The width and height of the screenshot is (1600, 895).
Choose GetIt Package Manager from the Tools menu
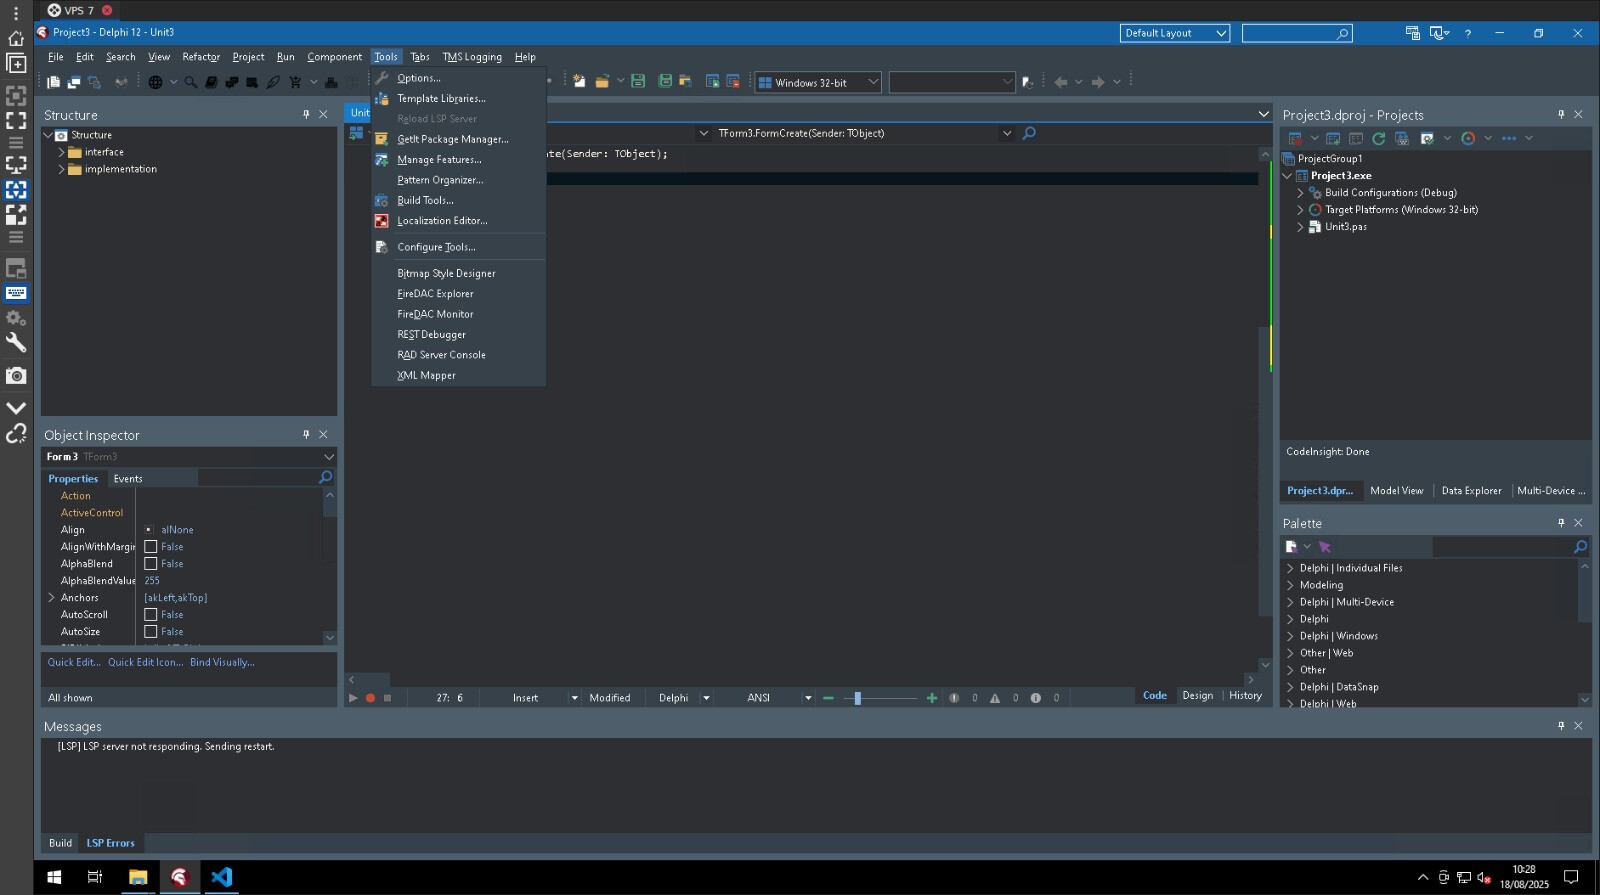(452, 139)
